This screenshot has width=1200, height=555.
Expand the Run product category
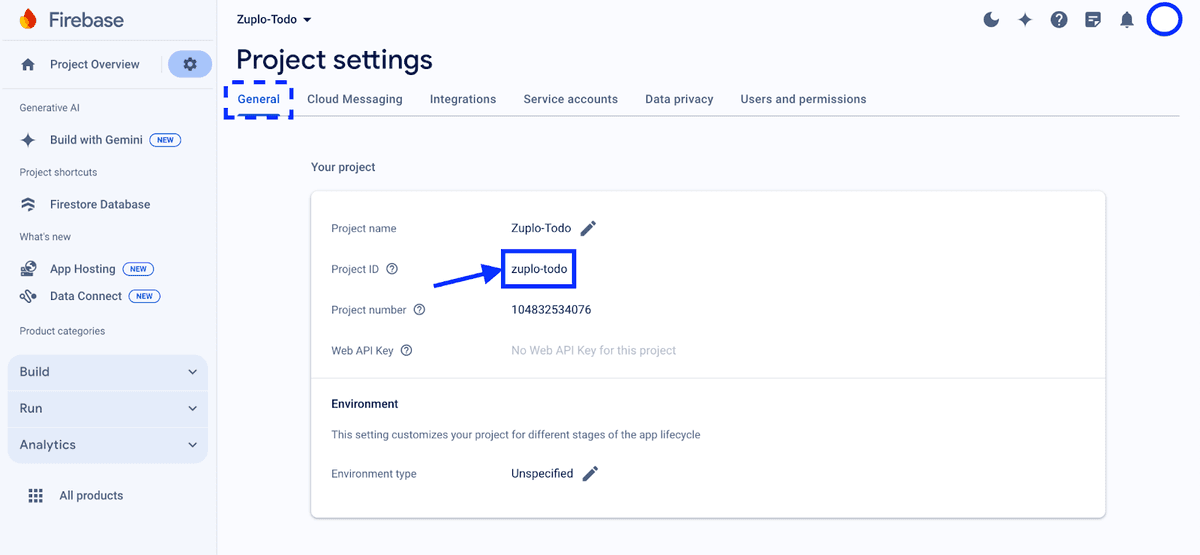point(107,408)
